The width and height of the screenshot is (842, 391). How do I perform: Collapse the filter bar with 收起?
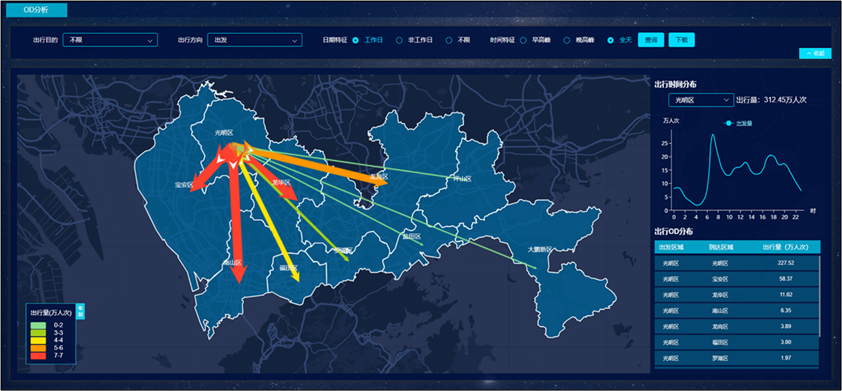pos(815,53)
